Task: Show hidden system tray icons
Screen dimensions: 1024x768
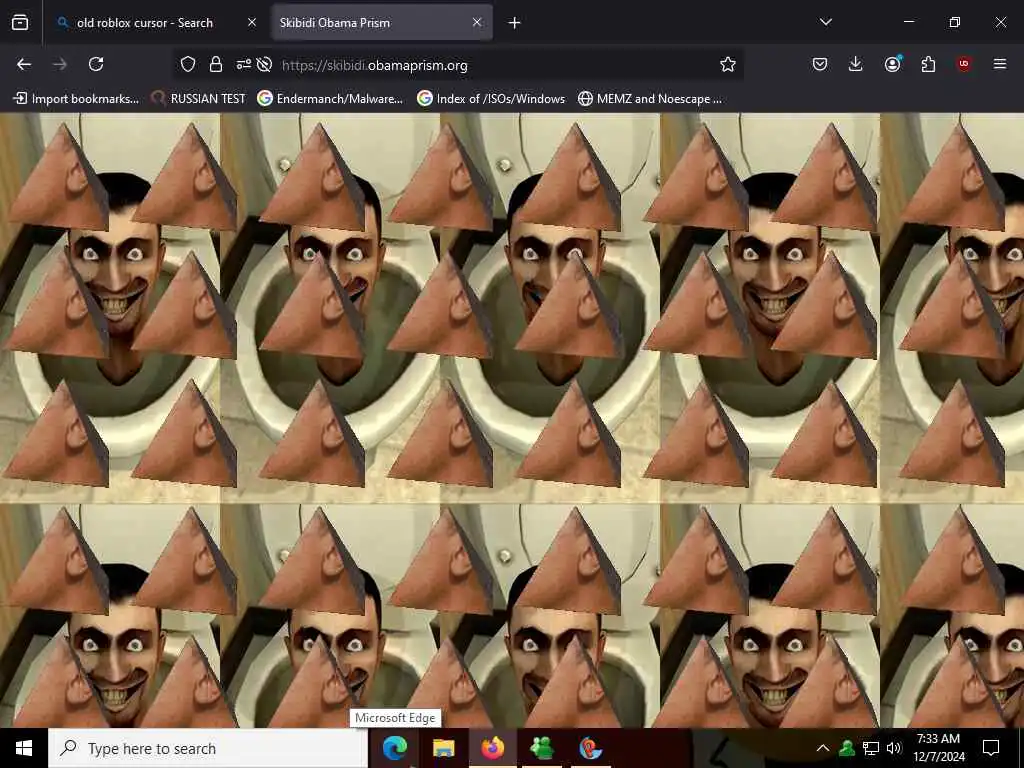Action: [823, 748]
